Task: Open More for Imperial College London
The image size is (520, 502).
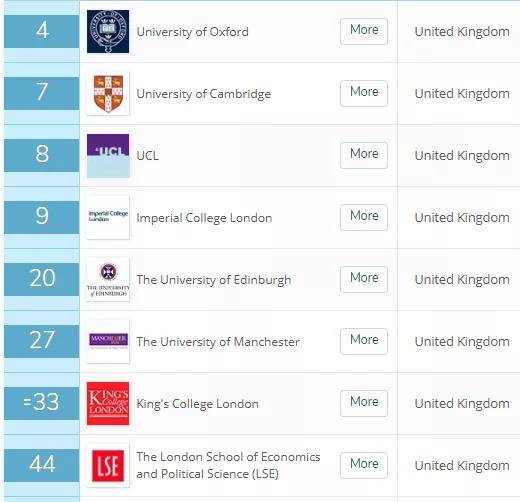Action: [364, 217]
